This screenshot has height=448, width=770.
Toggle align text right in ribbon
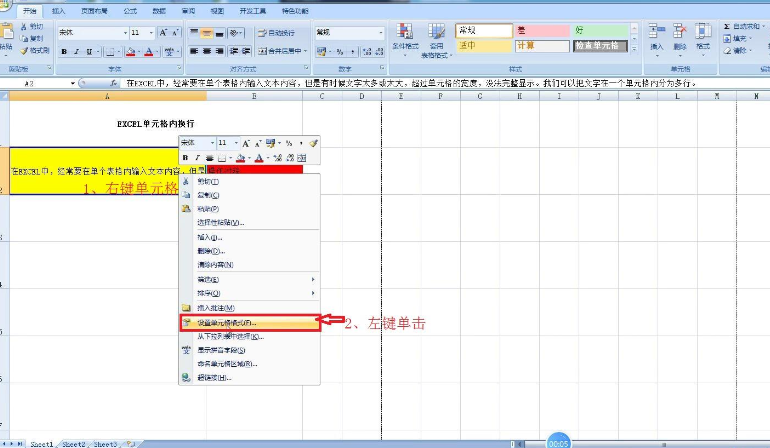tap(220, 51)
